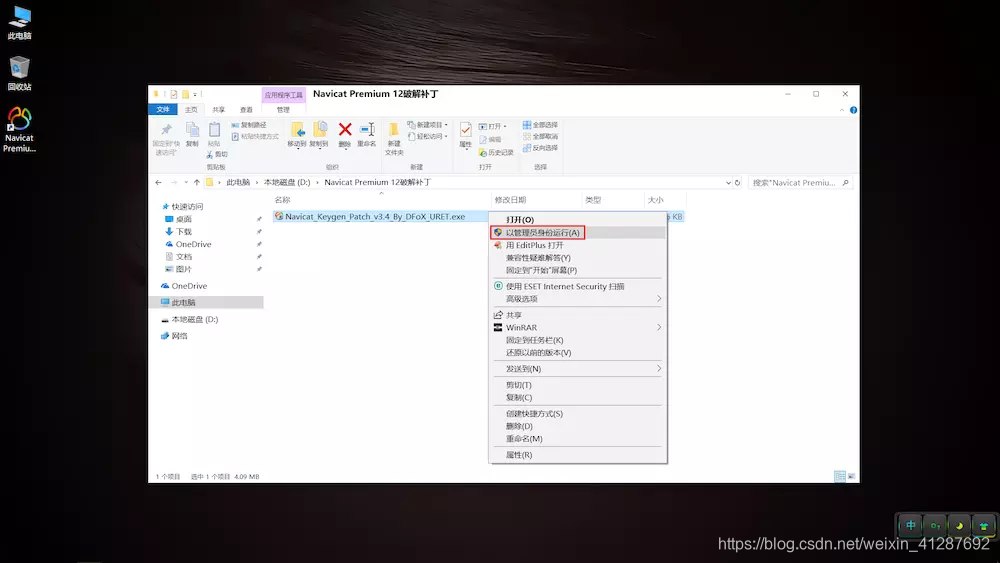
Task: Select 桌面 in navigation pane
Action: (184, 219)
